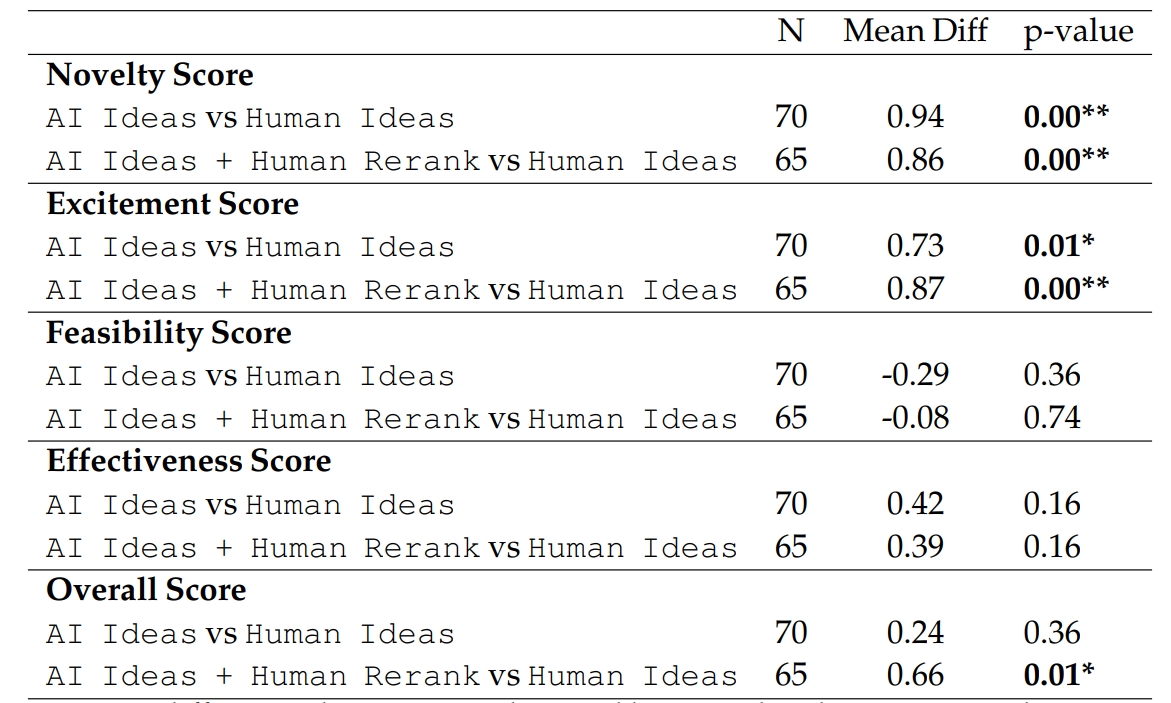Select the Feasibility Score section heading
The width and height of the screenshot is (1171, 703).
(168, 333)
